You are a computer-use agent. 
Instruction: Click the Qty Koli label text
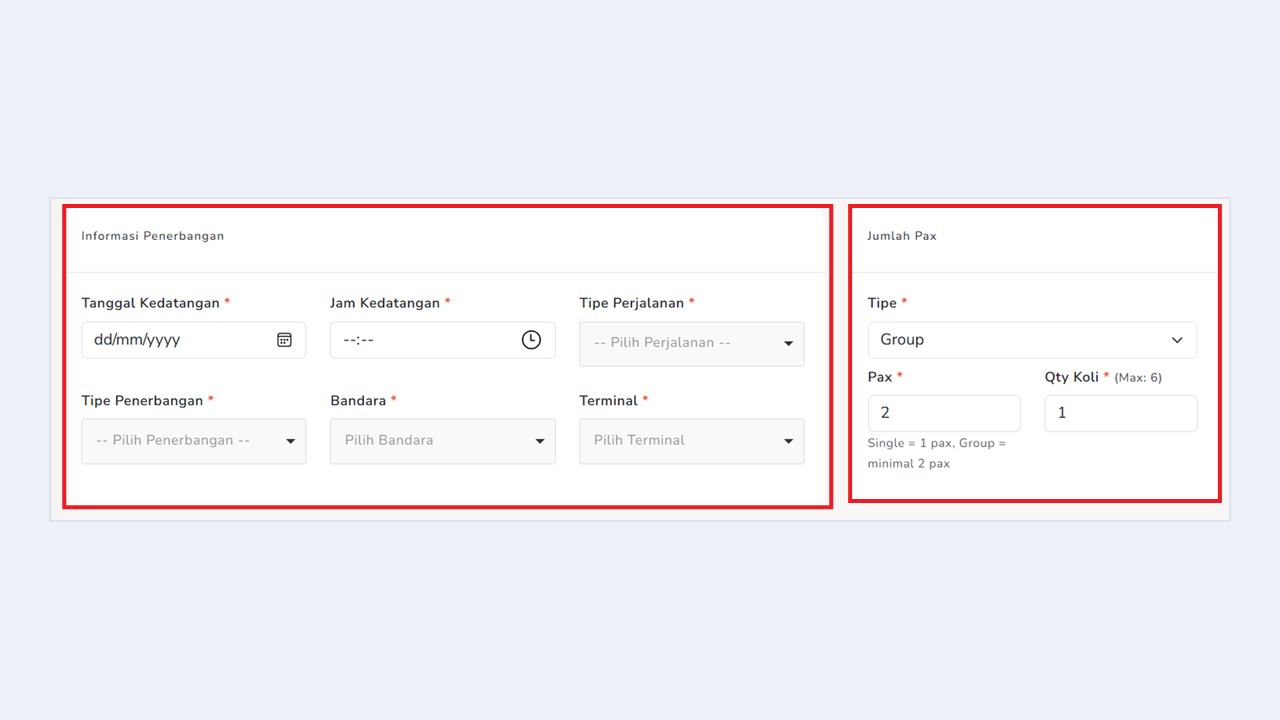(x=1072, y=377)
